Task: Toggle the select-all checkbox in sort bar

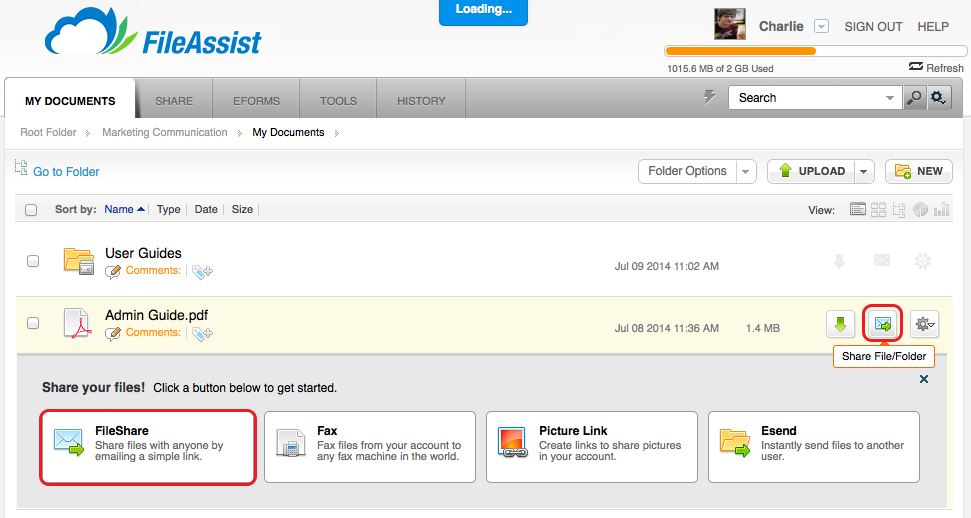Action: pyautogui.click(x=31, y=210)
